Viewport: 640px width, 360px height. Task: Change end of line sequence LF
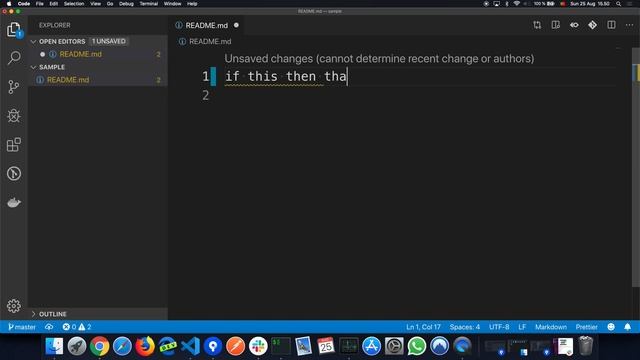[x=522, y=327]
